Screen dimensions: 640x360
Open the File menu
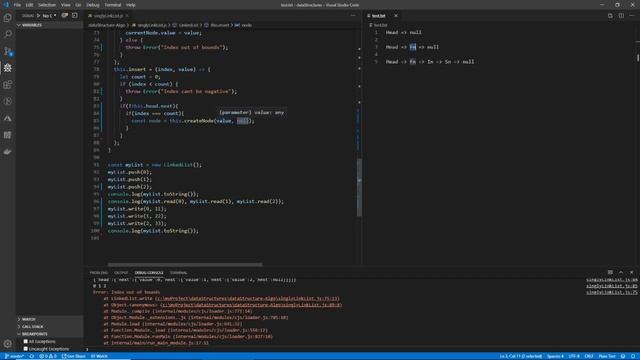point(17,5)
